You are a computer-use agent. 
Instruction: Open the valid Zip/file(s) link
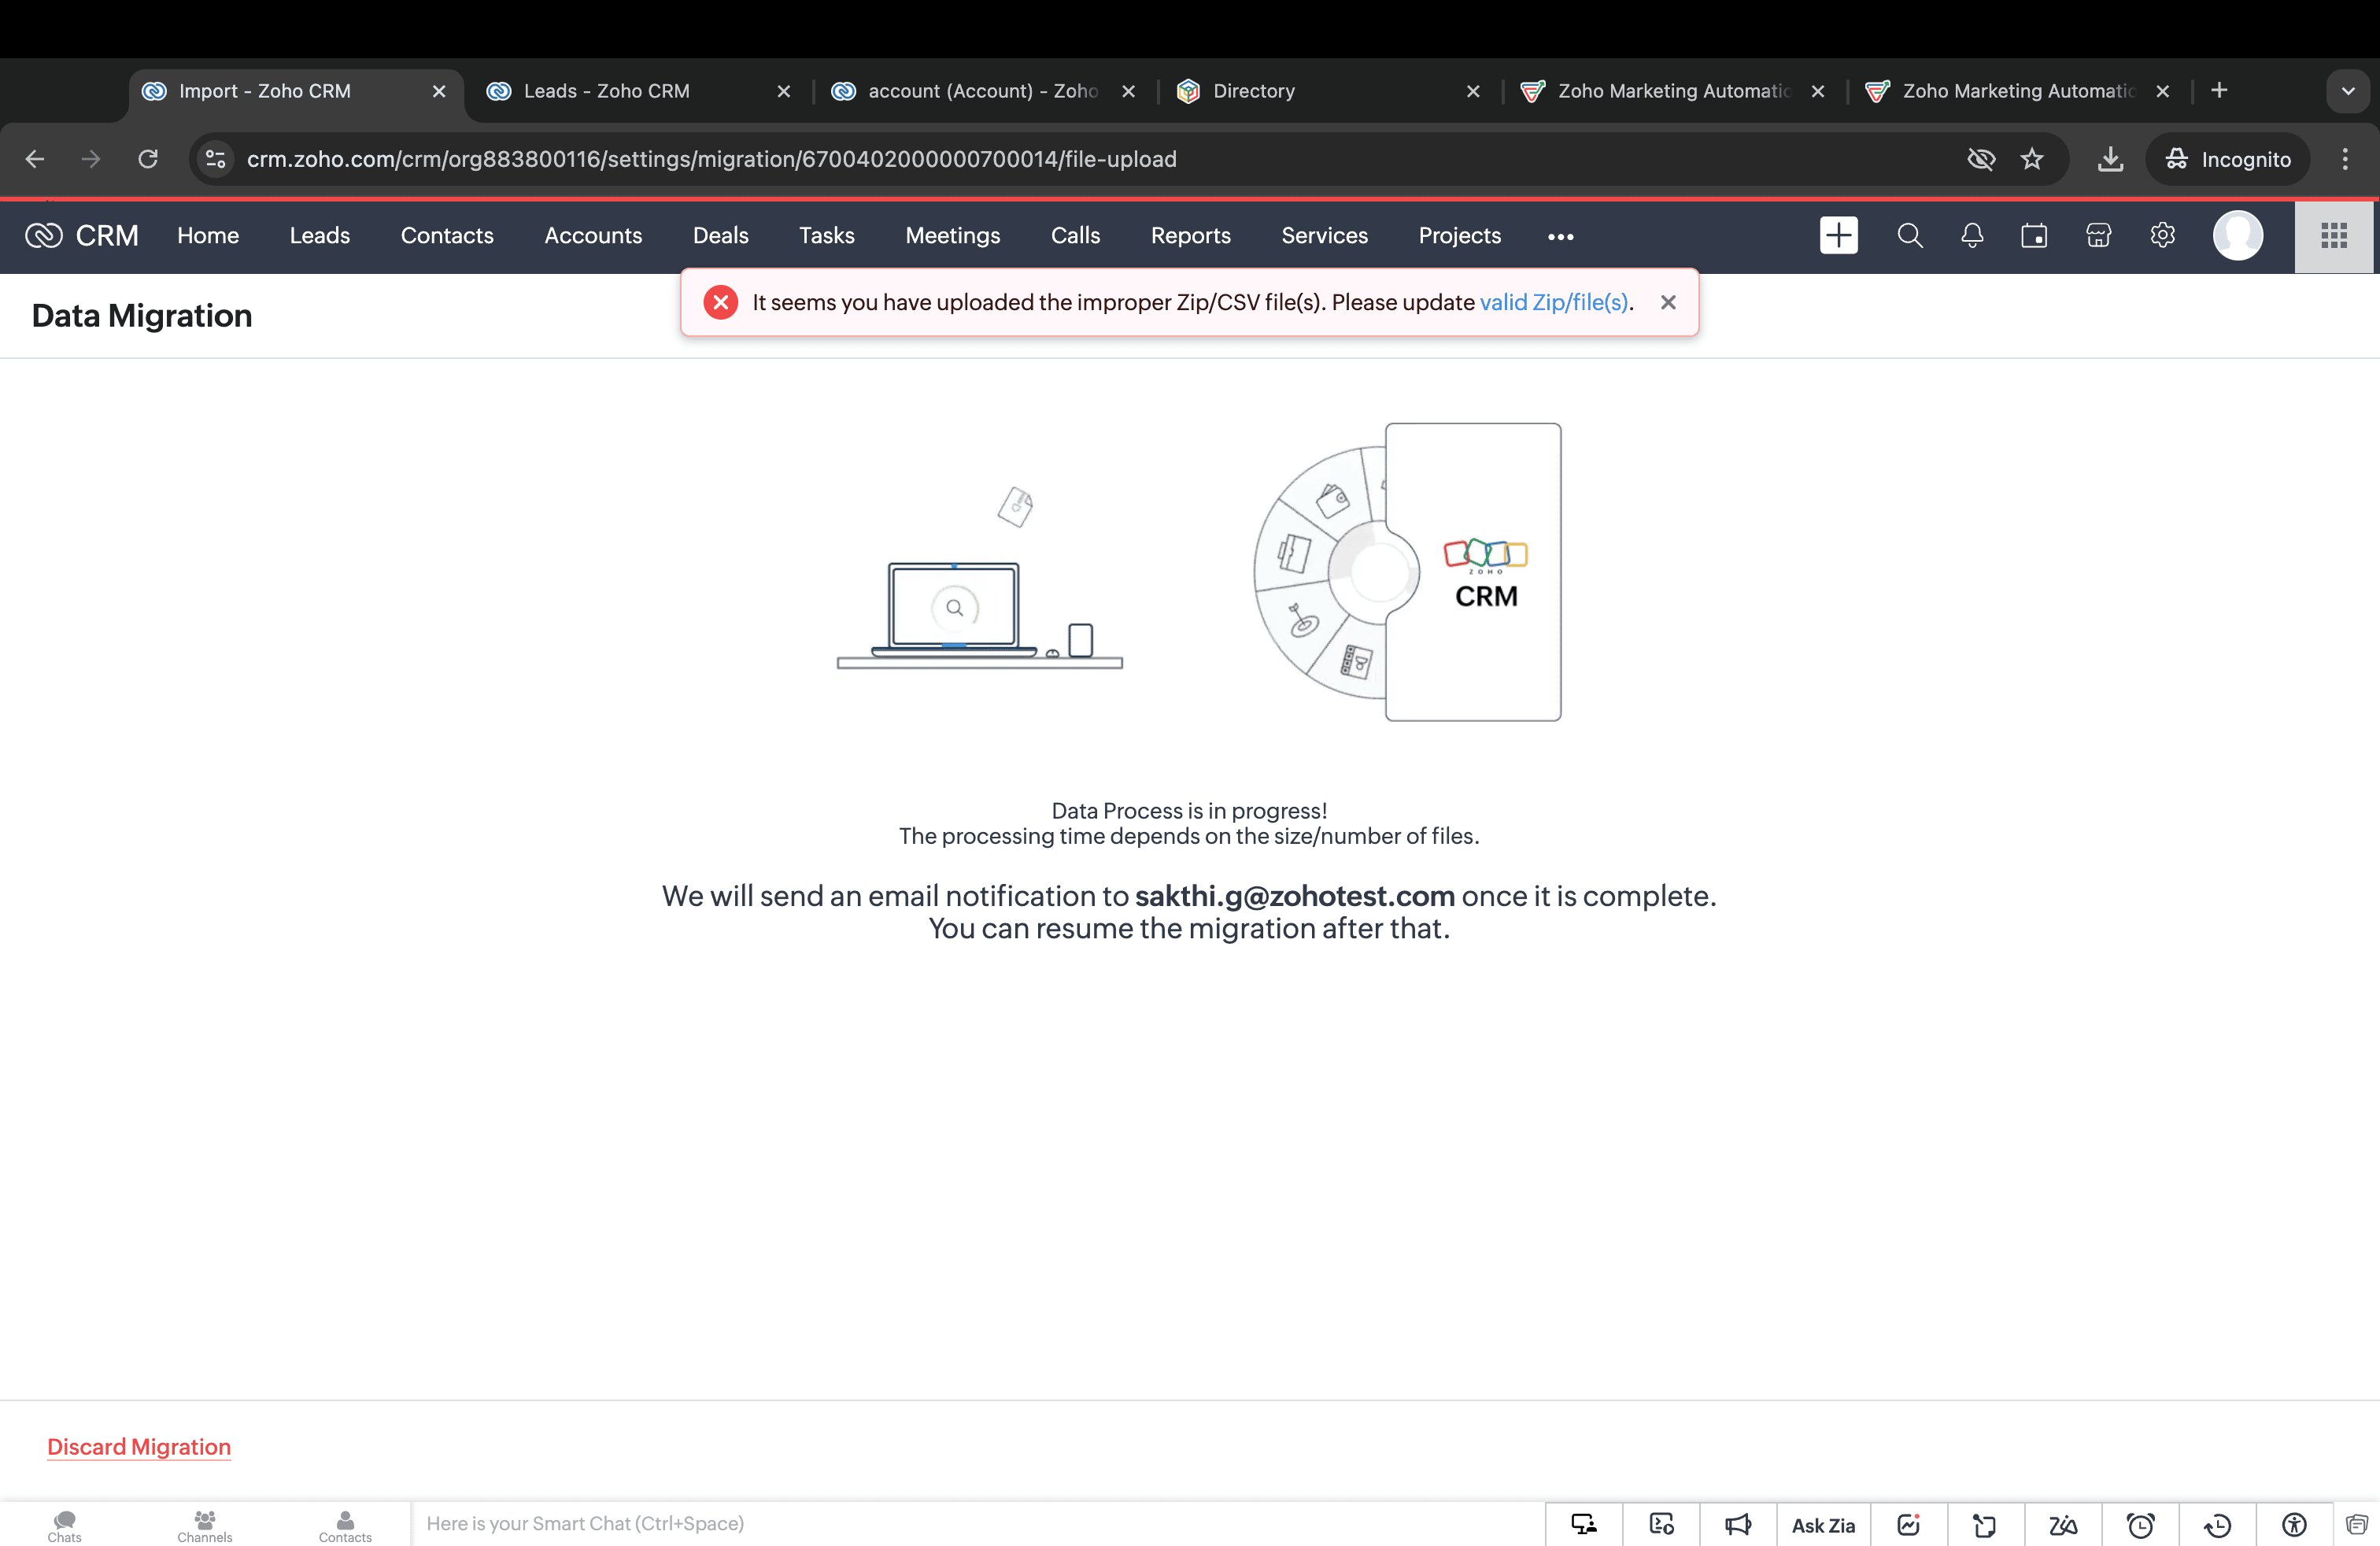coord(1553,302)
